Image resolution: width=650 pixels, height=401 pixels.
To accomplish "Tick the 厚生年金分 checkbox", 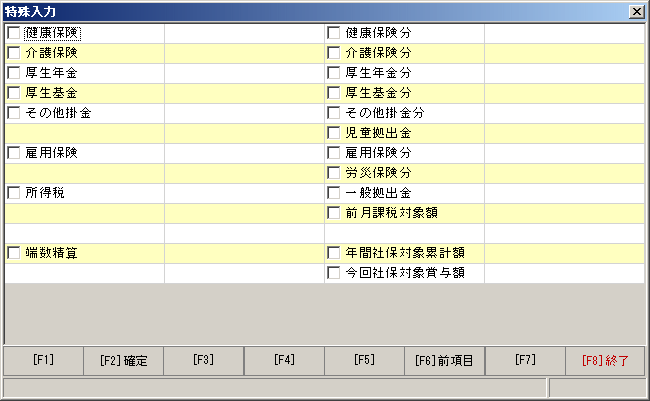I will [x=334, y=73].
